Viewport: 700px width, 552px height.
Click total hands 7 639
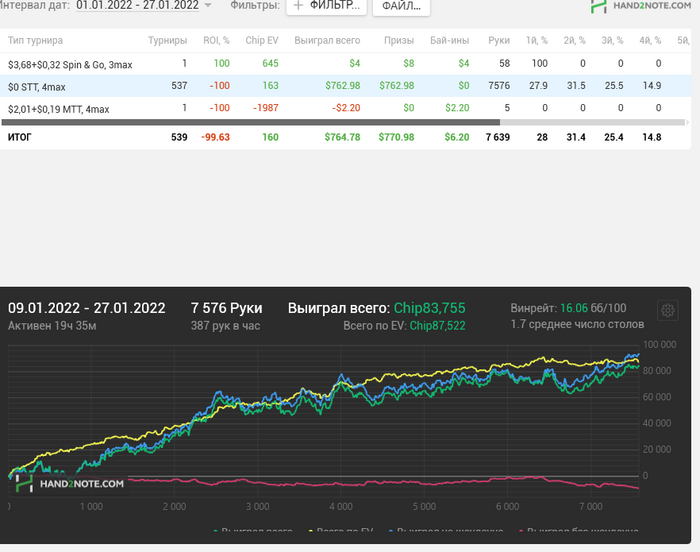(x=498, y=137)
